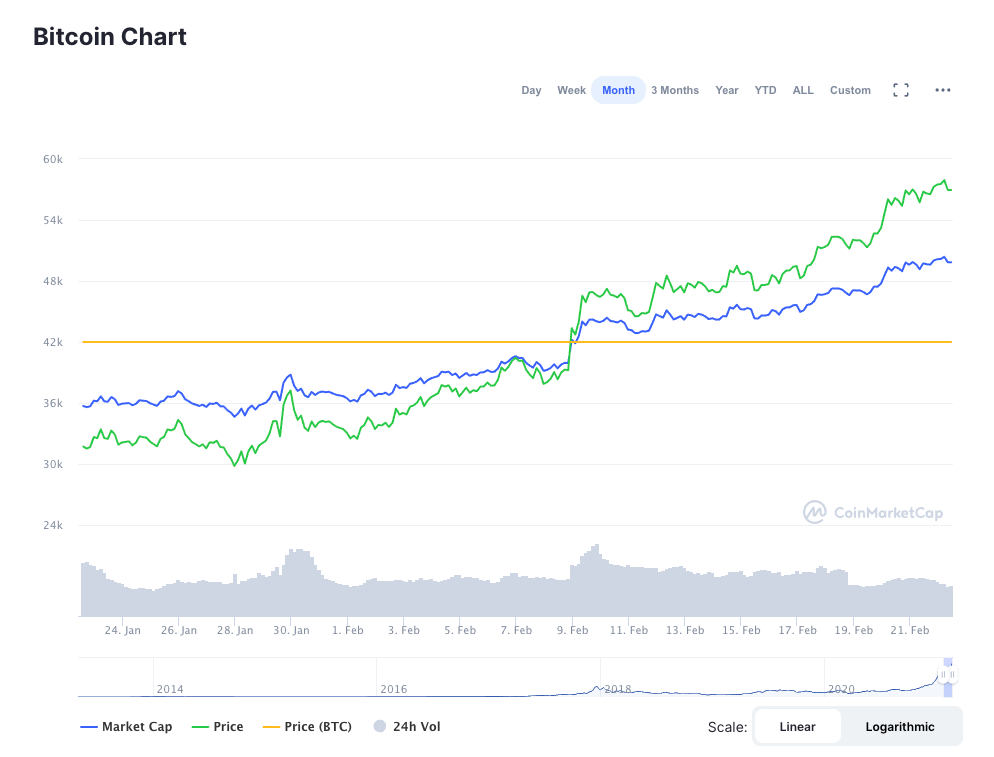Toggle the Price (BTC) series in legend

click(x=307, y=727)
